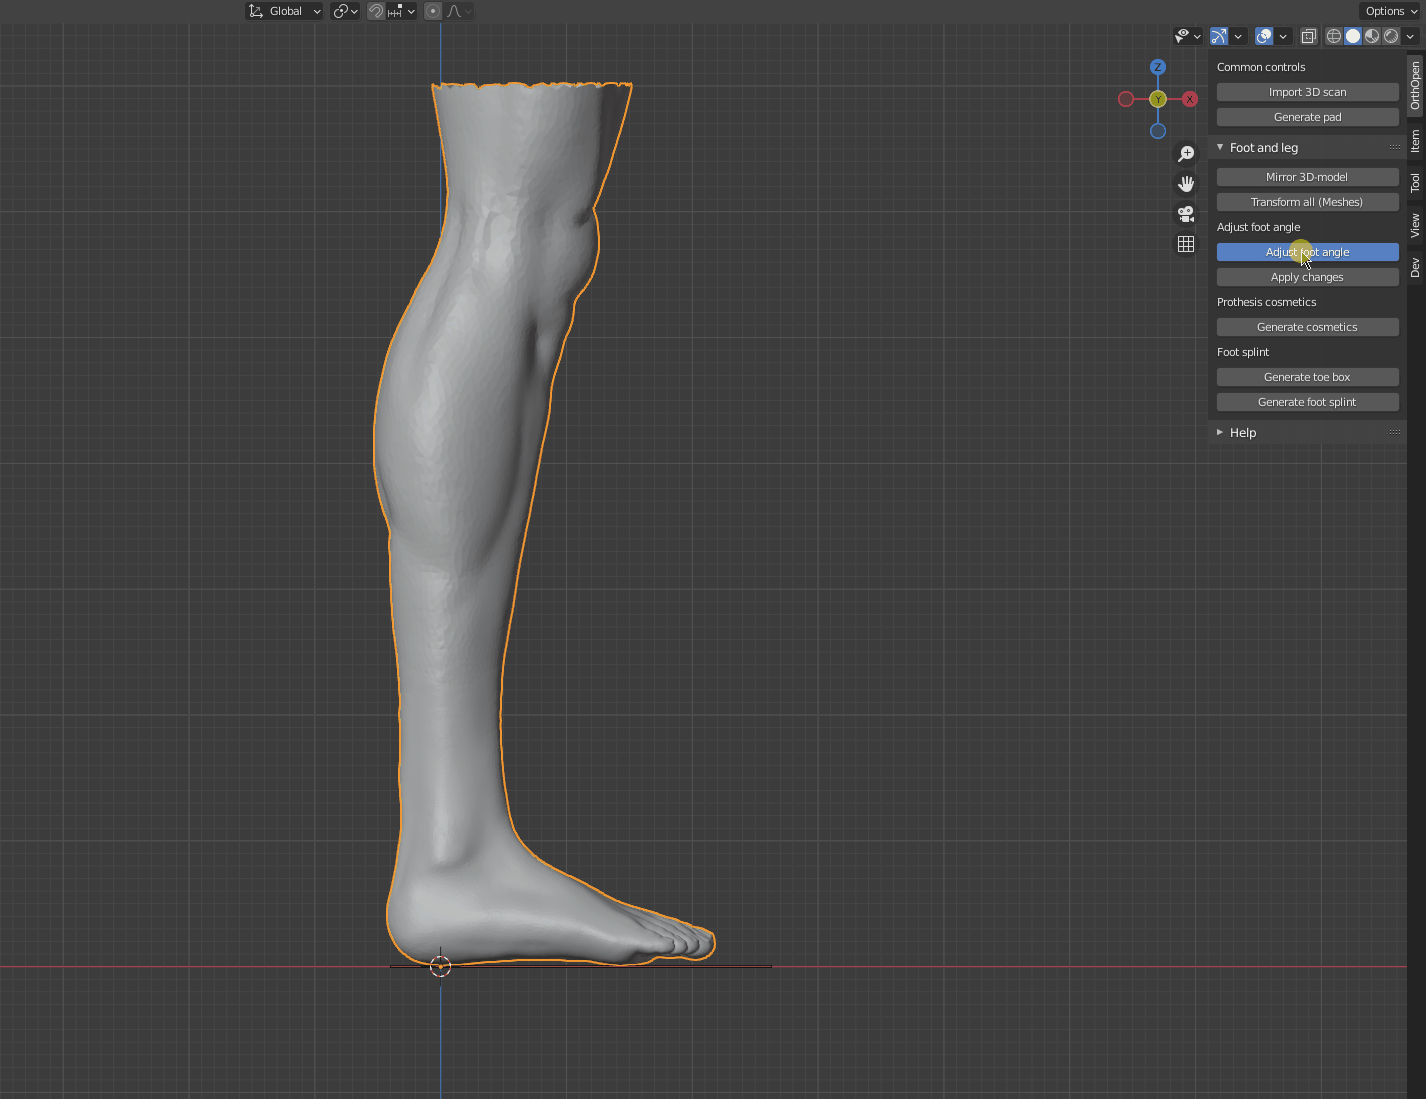The height and width of the screenshot is (1099, 1426).
Task: Open the Global transform orientation dropdown
Action: [x=285, y=11]
